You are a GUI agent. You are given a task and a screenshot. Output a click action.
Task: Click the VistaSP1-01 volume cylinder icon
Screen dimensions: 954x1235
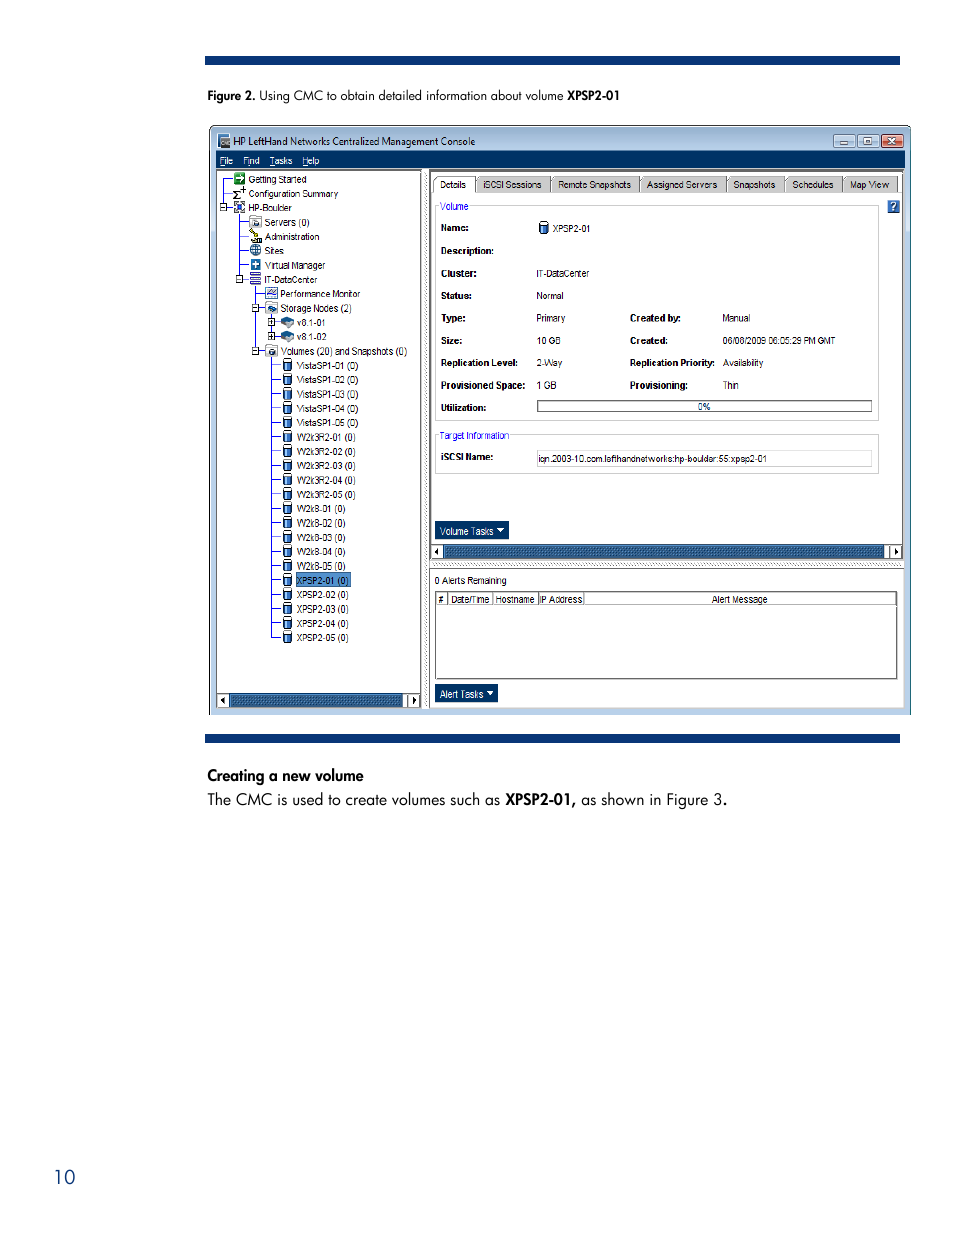pyautogui.click(x=288, y=365)
